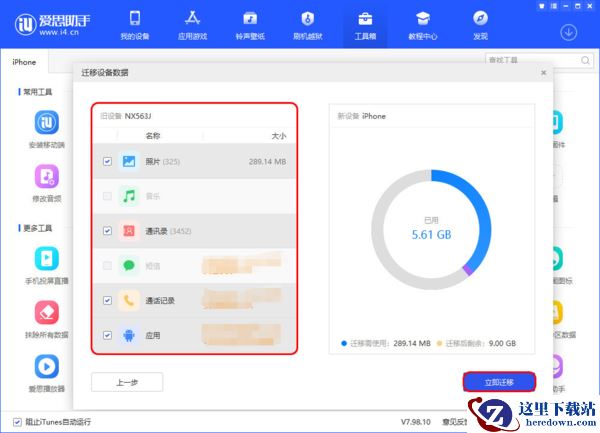This screenshot has width=600, height=433.
Task: Click the red Contacts icon
Action: coord(129,231)
